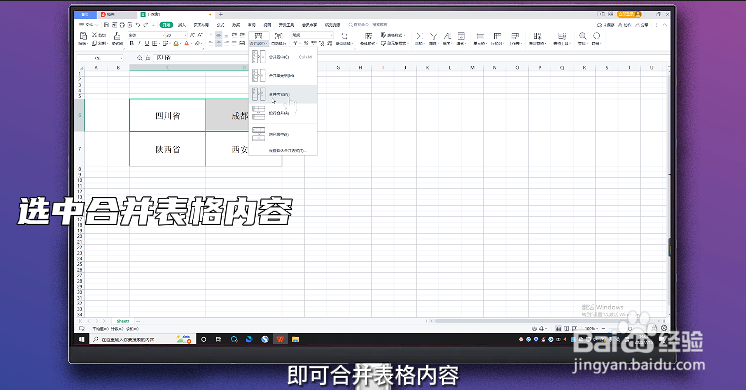
Task: Switch to the Page Layout ribbon tab
Action: point(201,25)
